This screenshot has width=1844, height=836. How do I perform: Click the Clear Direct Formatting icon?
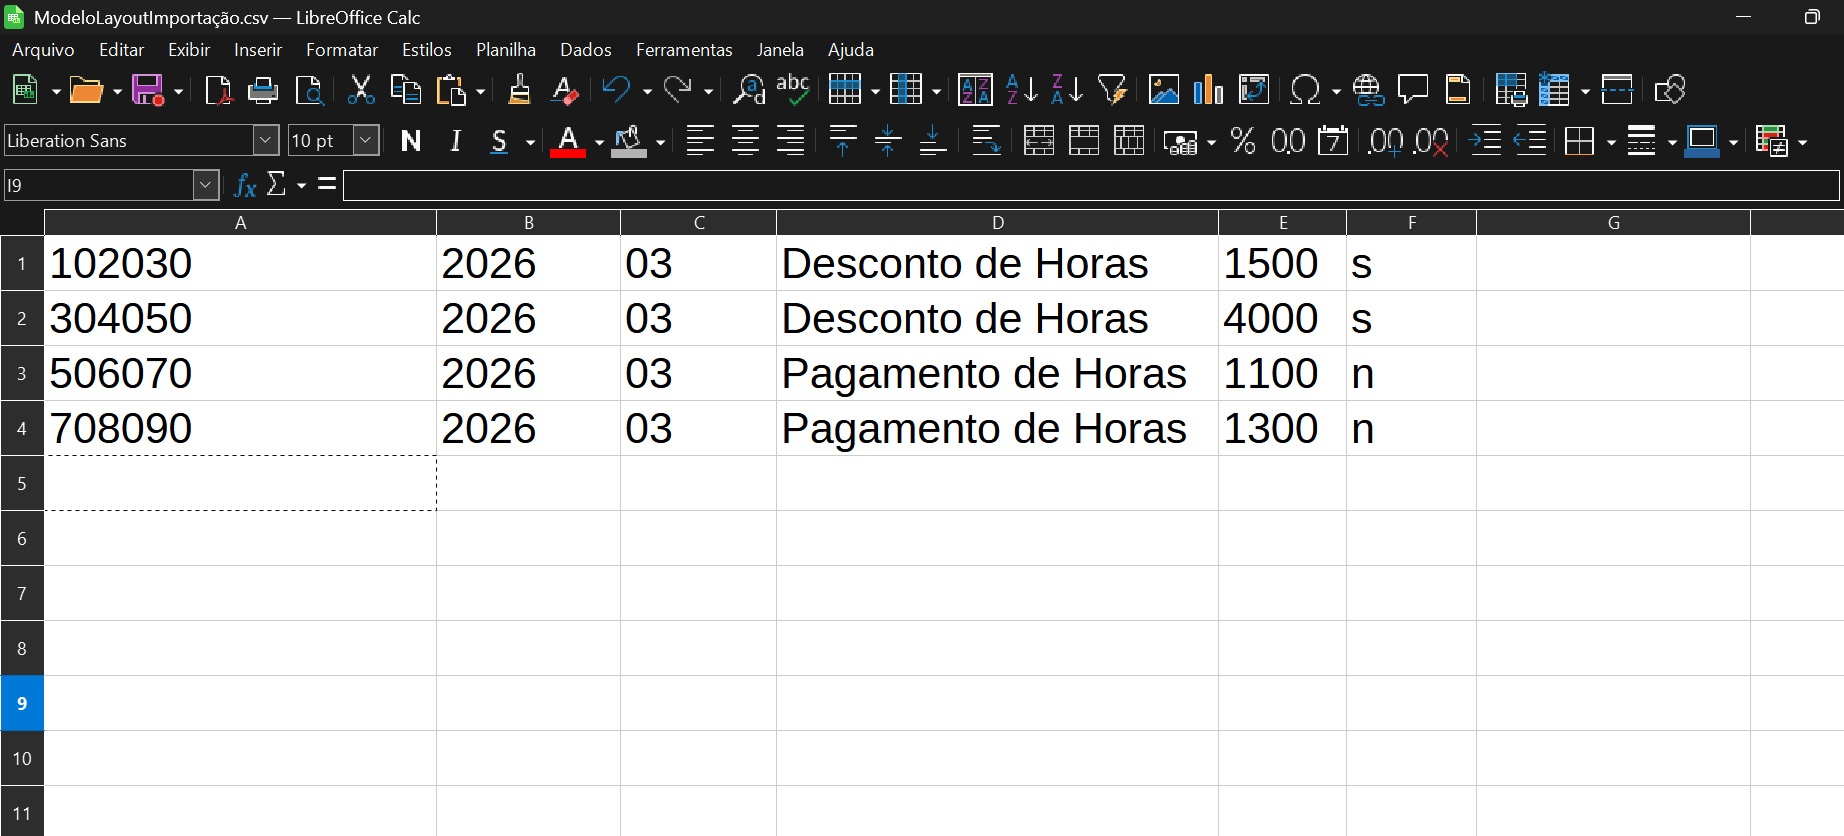tap(564, 90)
